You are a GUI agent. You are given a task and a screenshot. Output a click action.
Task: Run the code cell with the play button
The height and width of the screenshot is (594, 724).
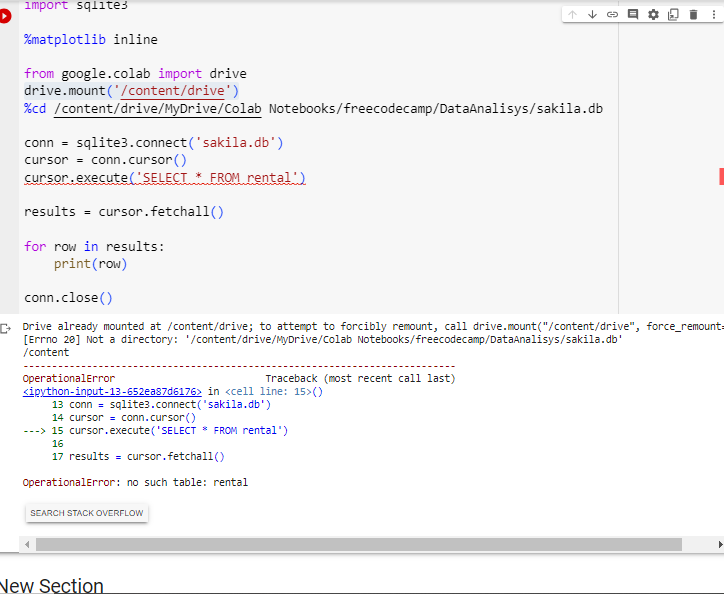pyautogui.click(x=5, y=16)
